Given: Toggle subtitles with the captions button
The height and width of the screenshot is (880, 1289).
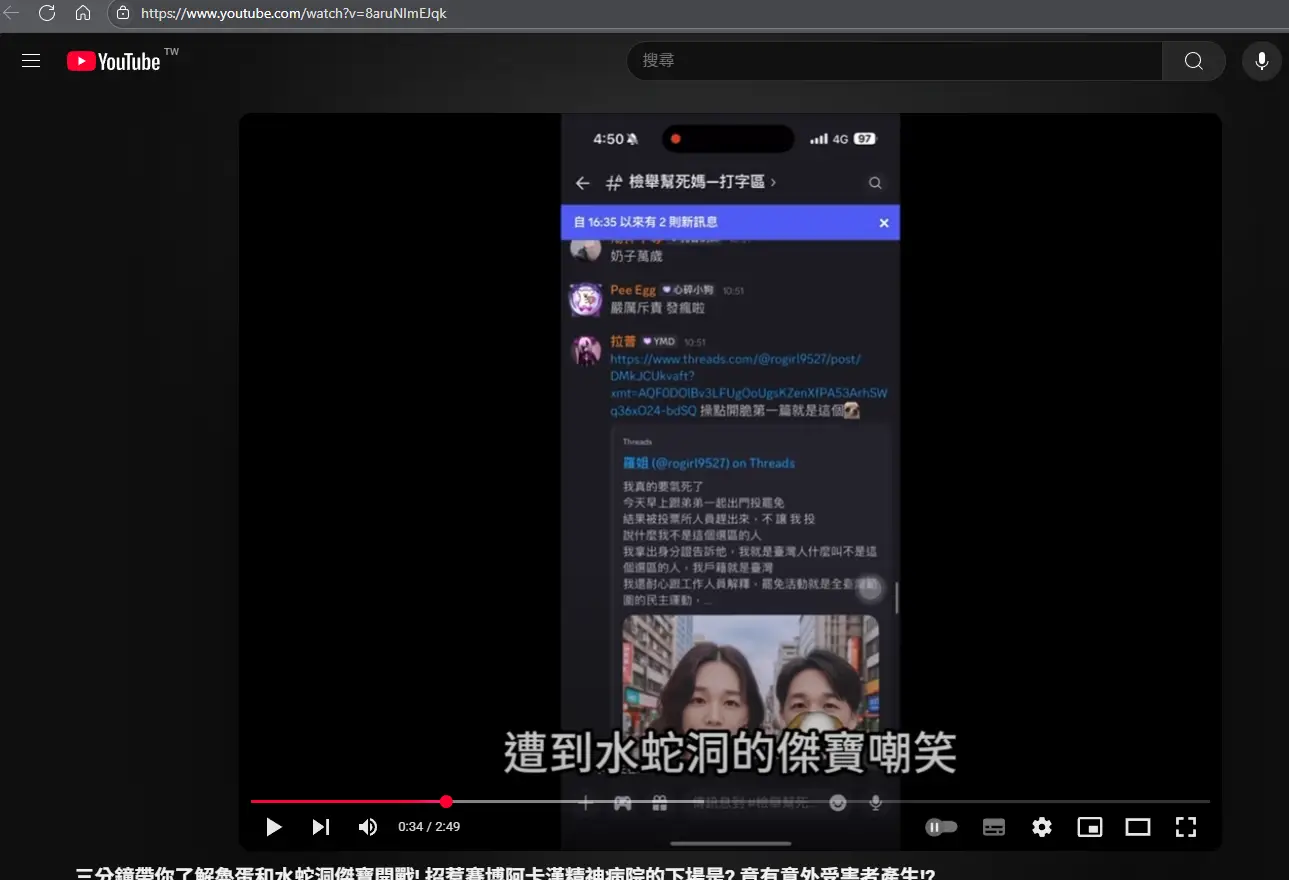Looking at the screenshot, I should (x=994, y=827).
